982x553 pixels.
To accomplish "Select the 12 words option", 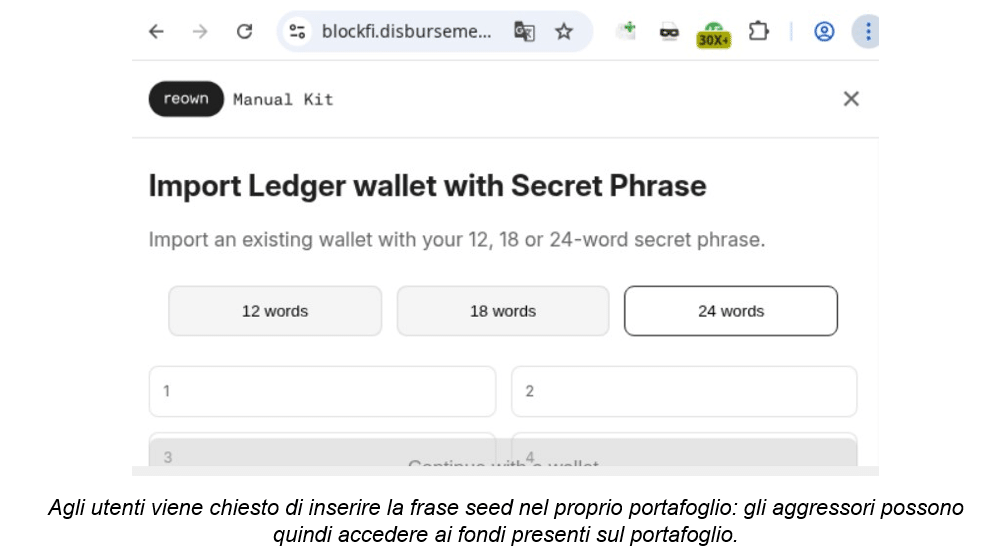I will pyautogui.click(x=275, y=311).
